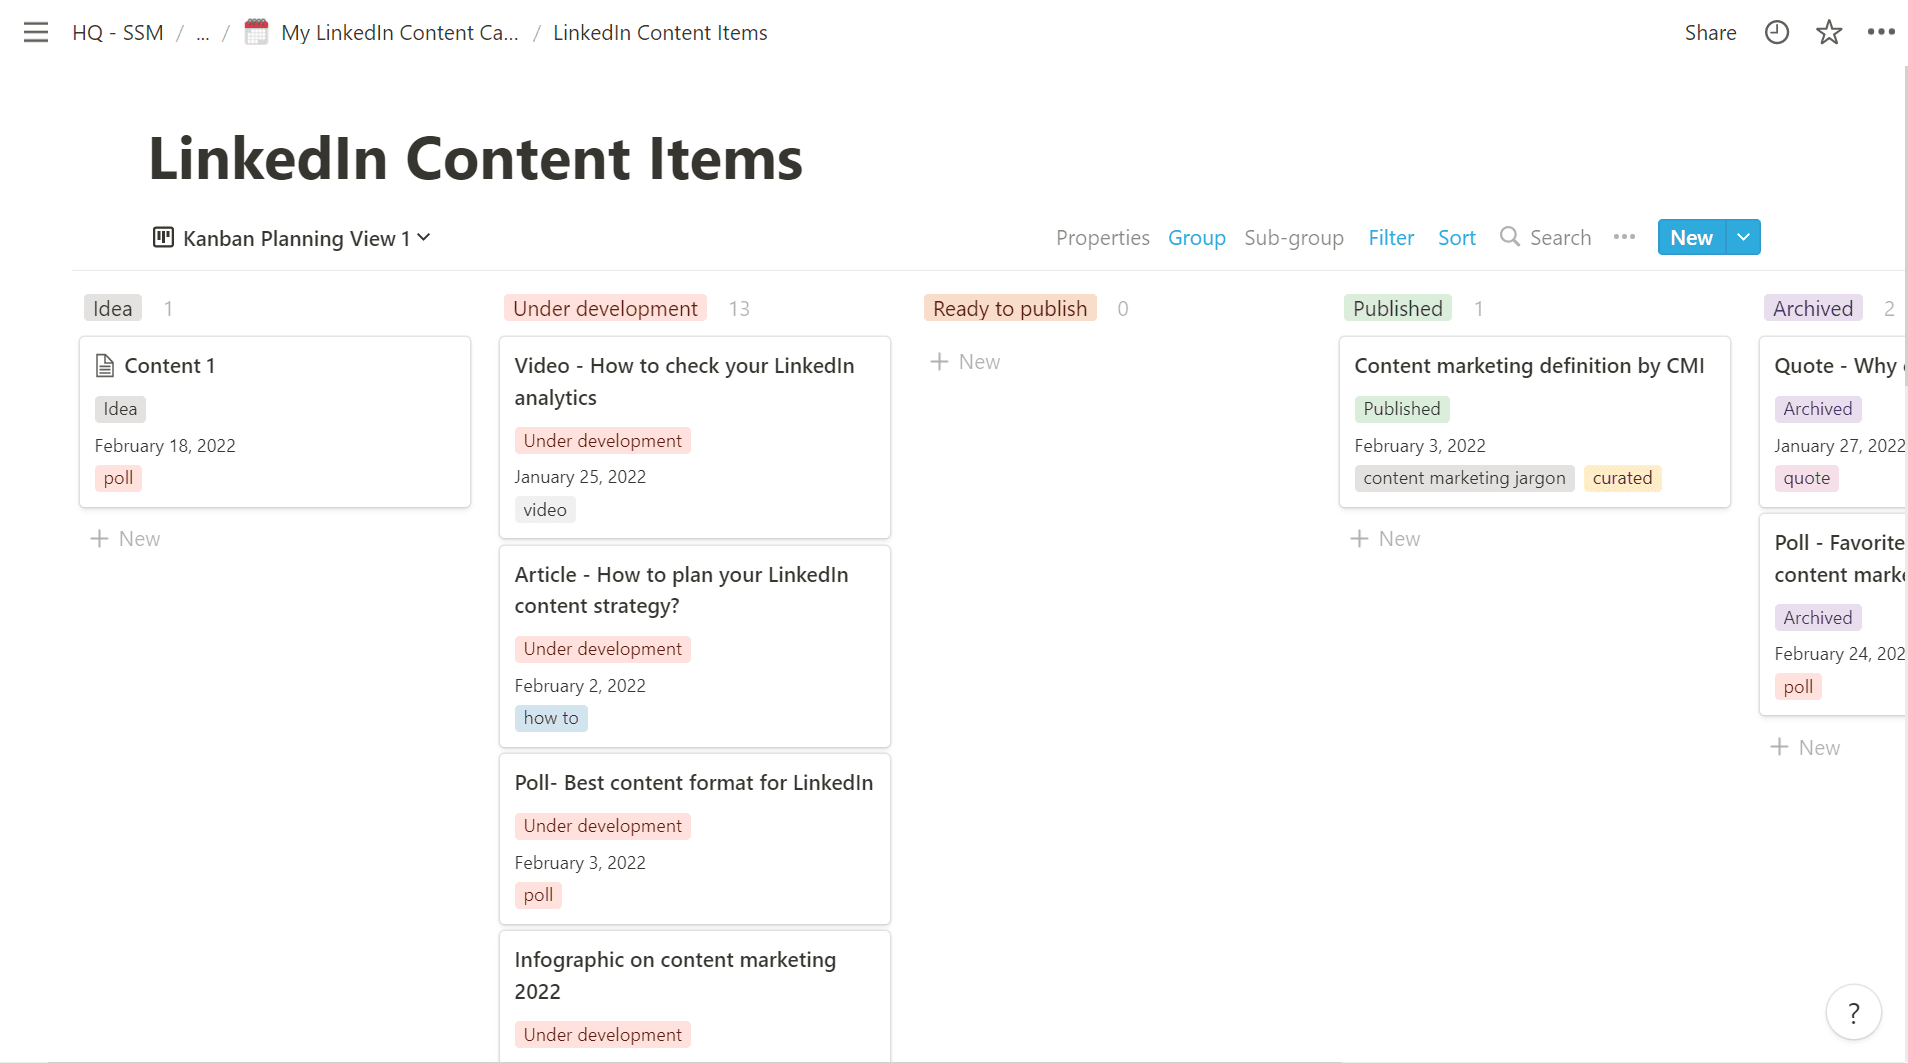Expand the Kanban Planning View 1 dropdown

[x=423, y=238]
